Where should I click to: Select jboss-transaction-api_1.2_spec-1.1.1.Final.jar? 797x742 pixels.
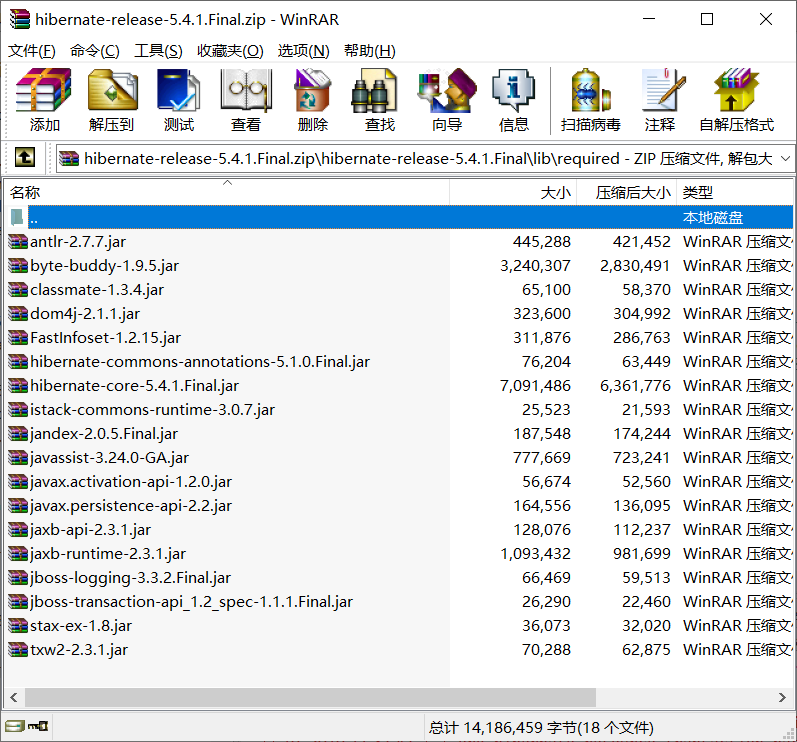[x=191, y=601]
